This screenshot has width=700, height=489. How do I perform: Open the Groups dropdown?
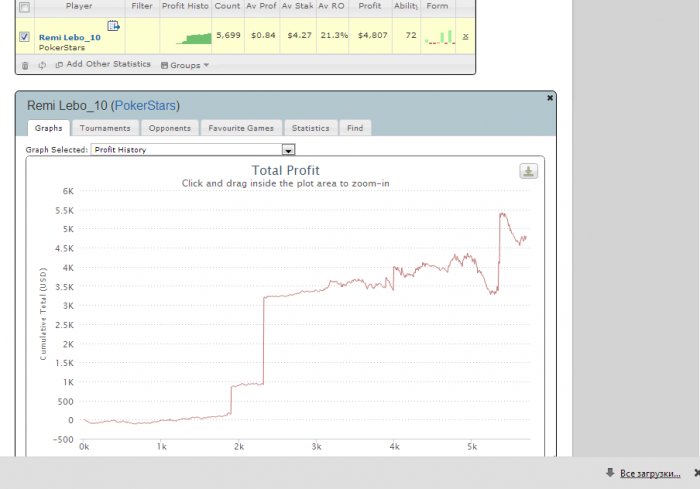pyautogui.click(x=185, y=65)
